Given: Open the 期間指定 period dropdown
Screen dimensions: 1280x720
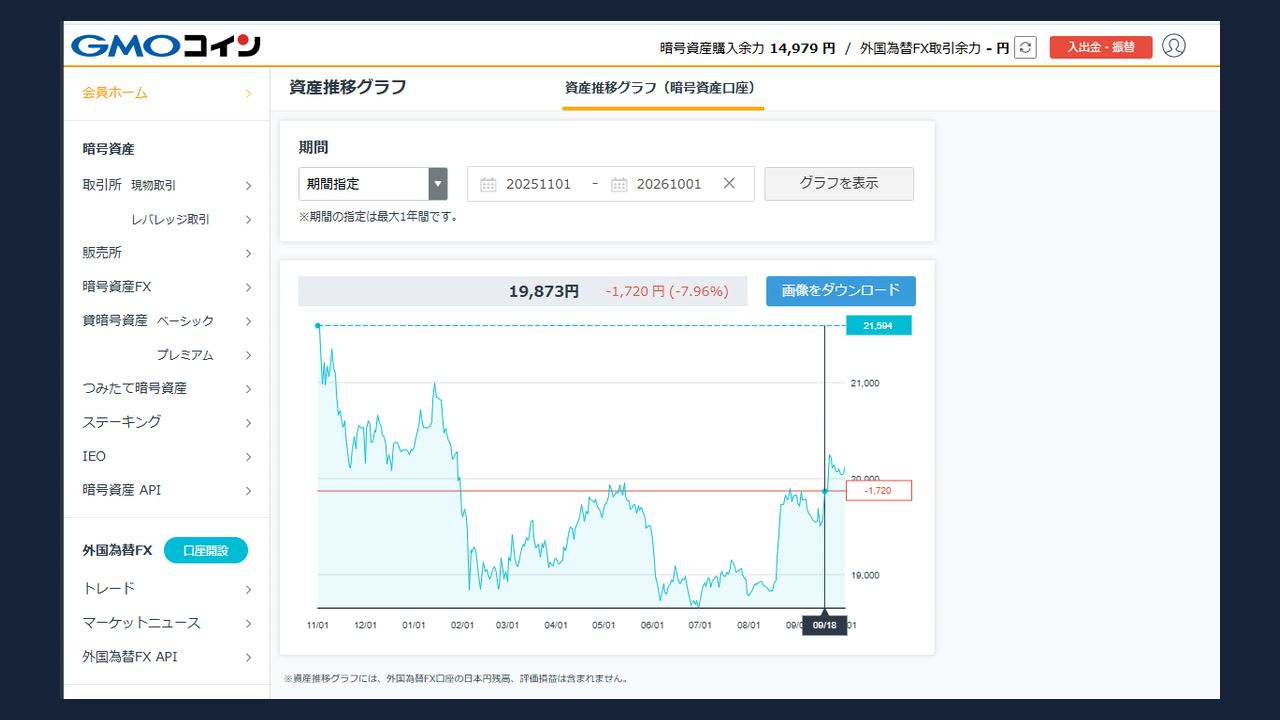Looking at the screenshot, I should tap(373, 184).
